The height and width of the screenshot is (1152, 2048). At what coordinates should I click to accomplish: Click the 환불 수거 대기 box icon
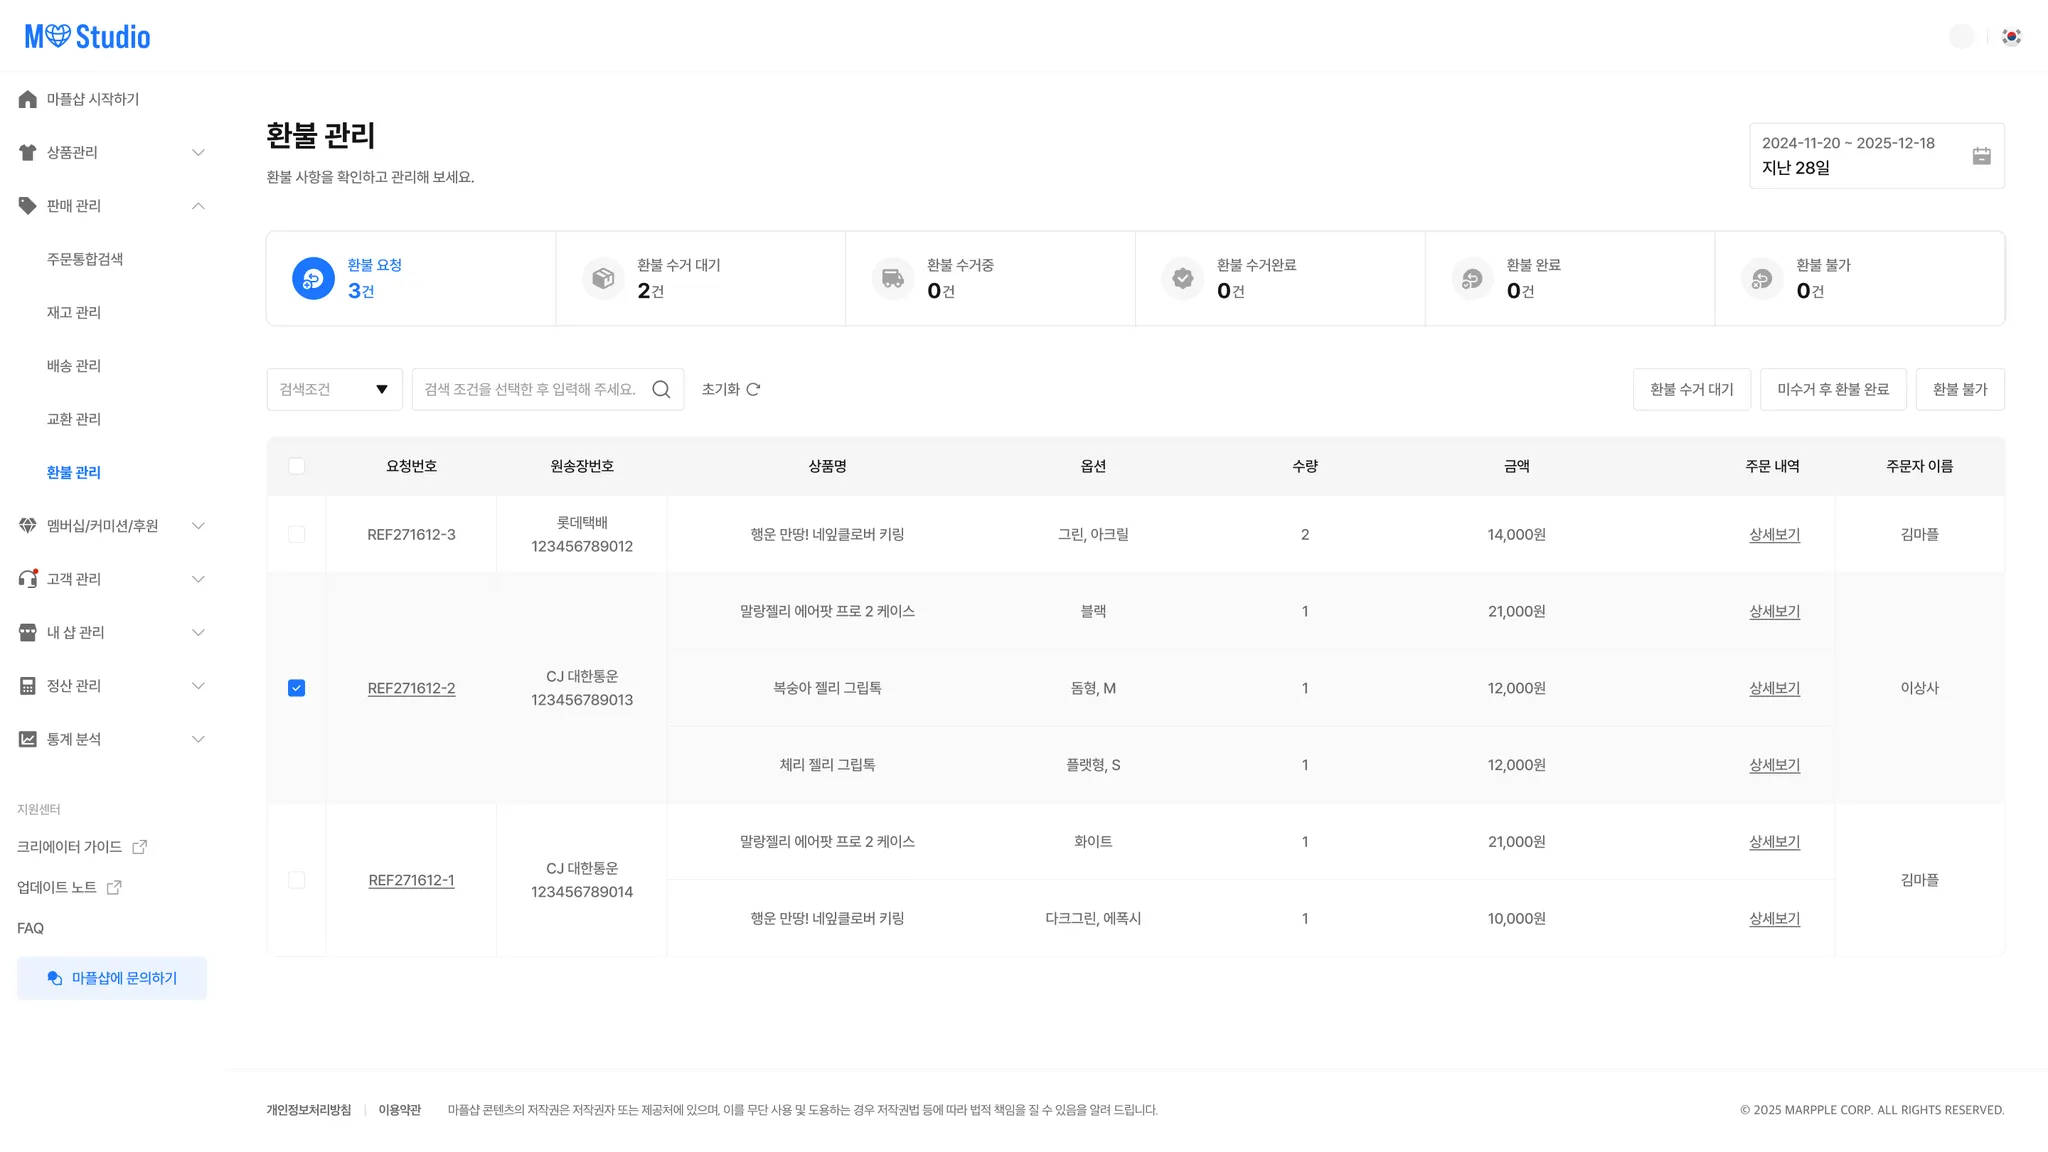(x=603, y=278)
